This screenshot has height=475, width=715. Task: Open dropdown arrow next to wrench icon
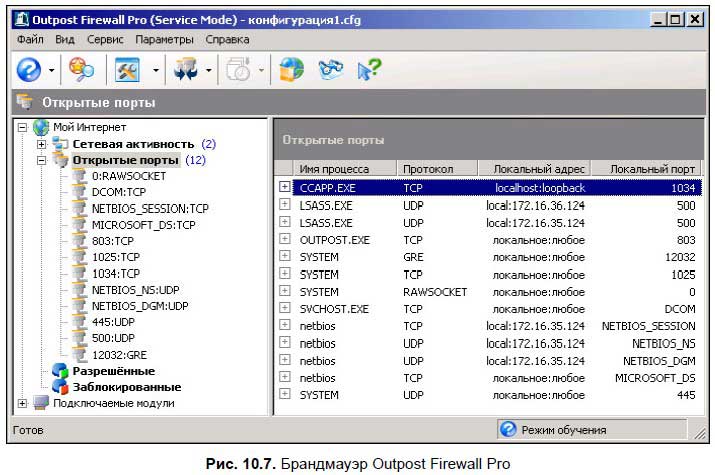156,69
